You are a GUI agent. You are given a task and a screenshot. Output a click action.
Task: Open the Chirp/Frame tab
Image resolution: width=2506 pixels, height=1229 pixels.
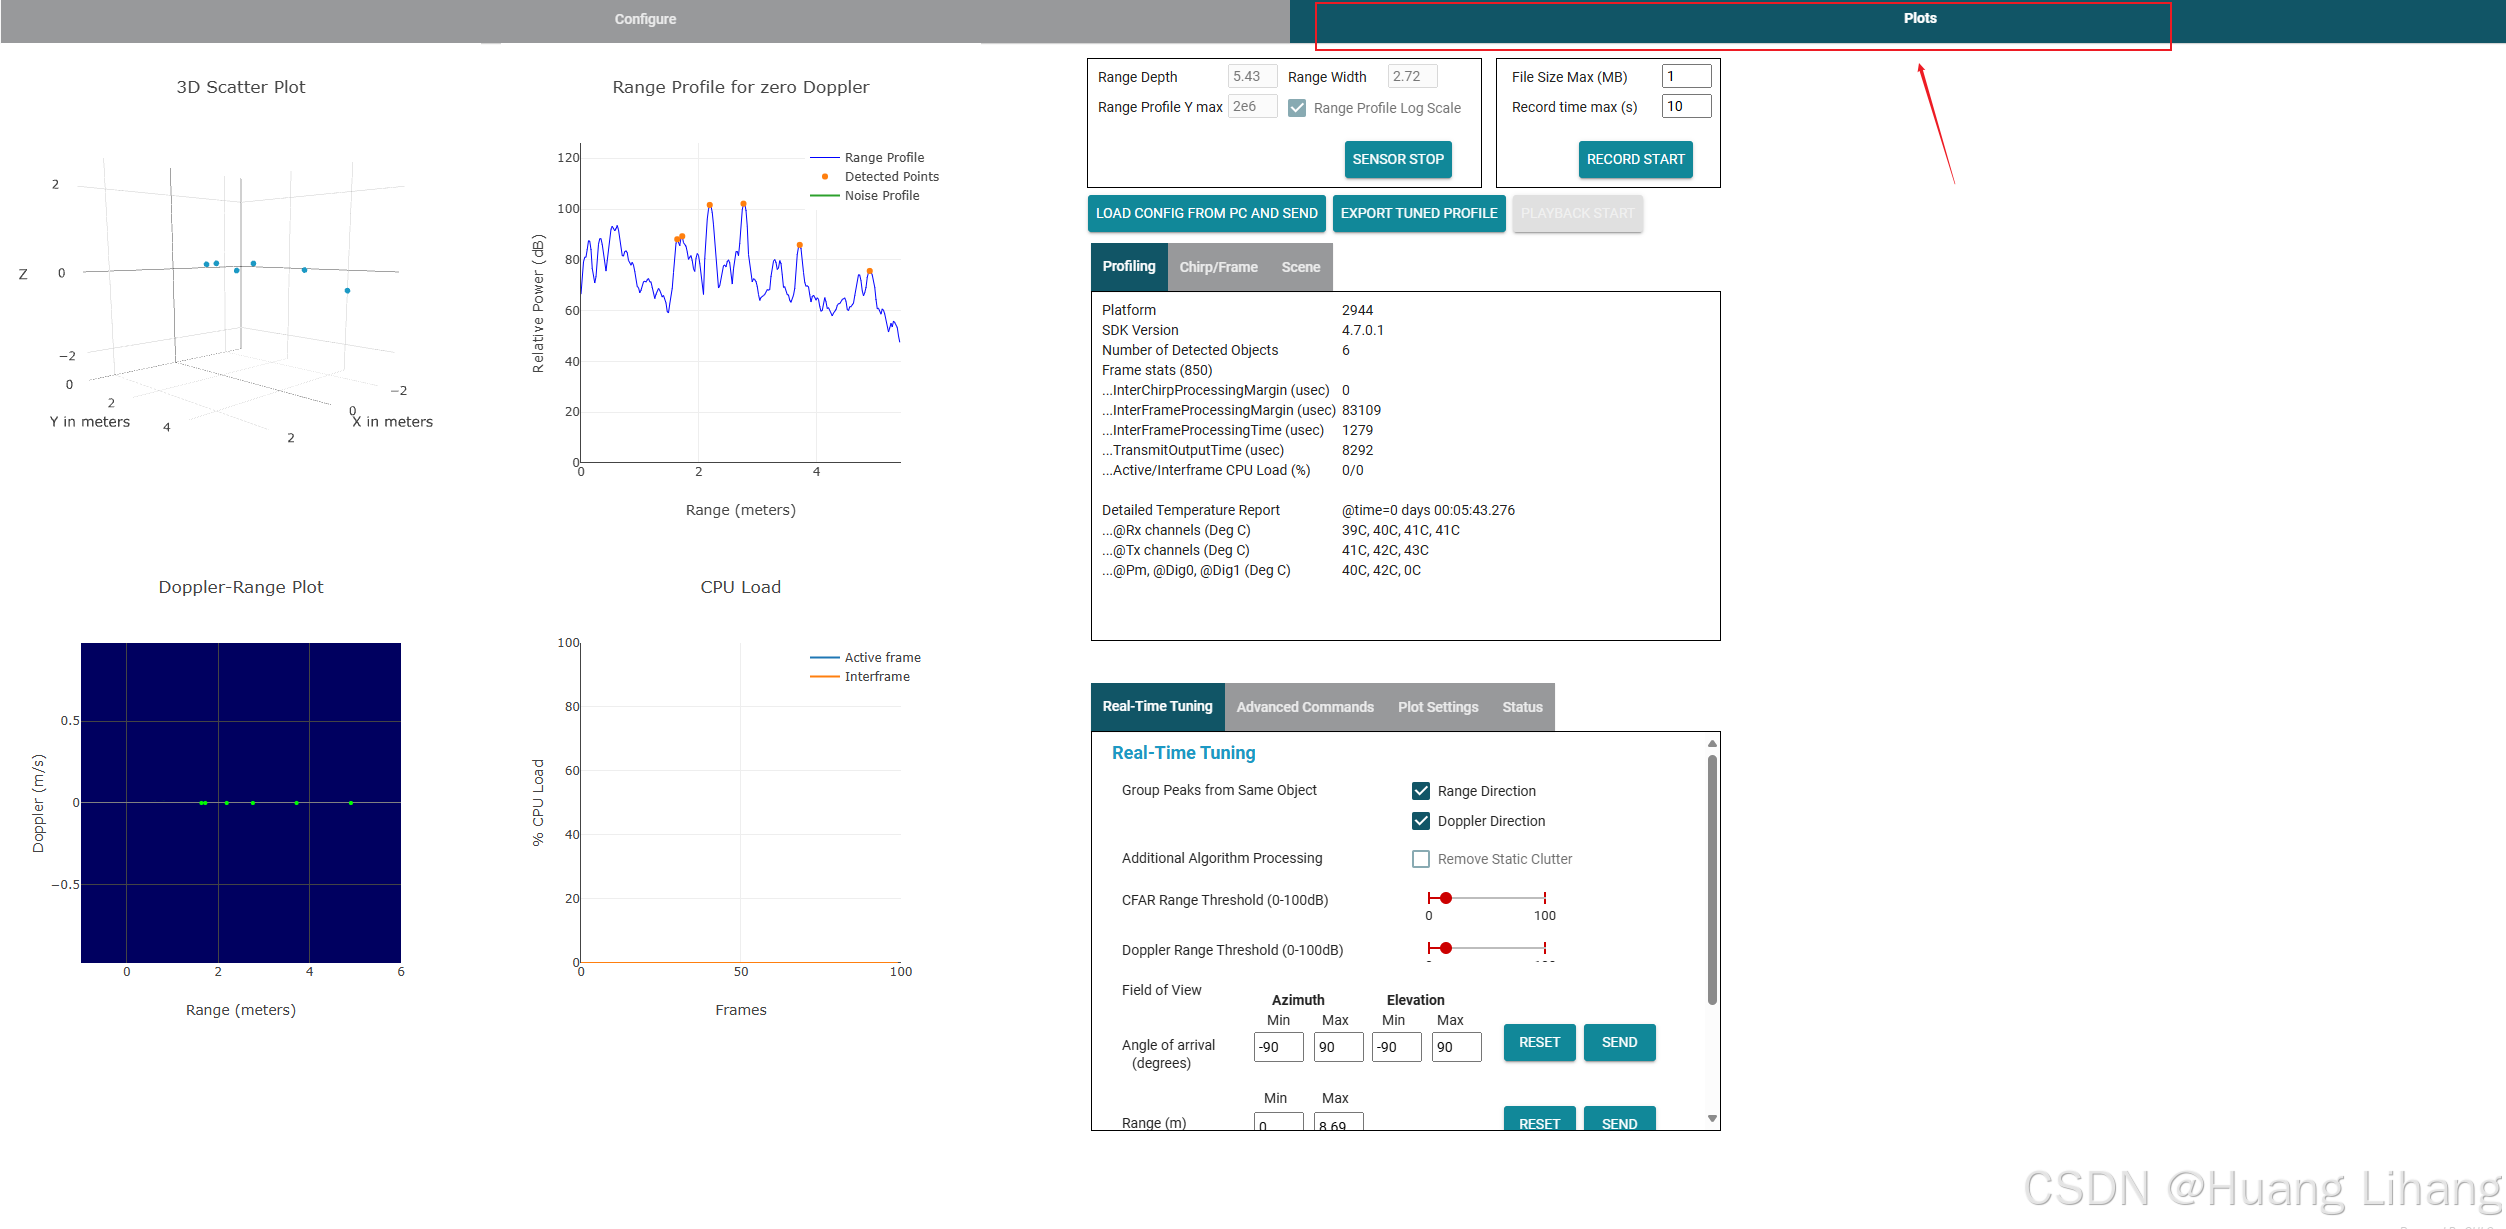1218,267
